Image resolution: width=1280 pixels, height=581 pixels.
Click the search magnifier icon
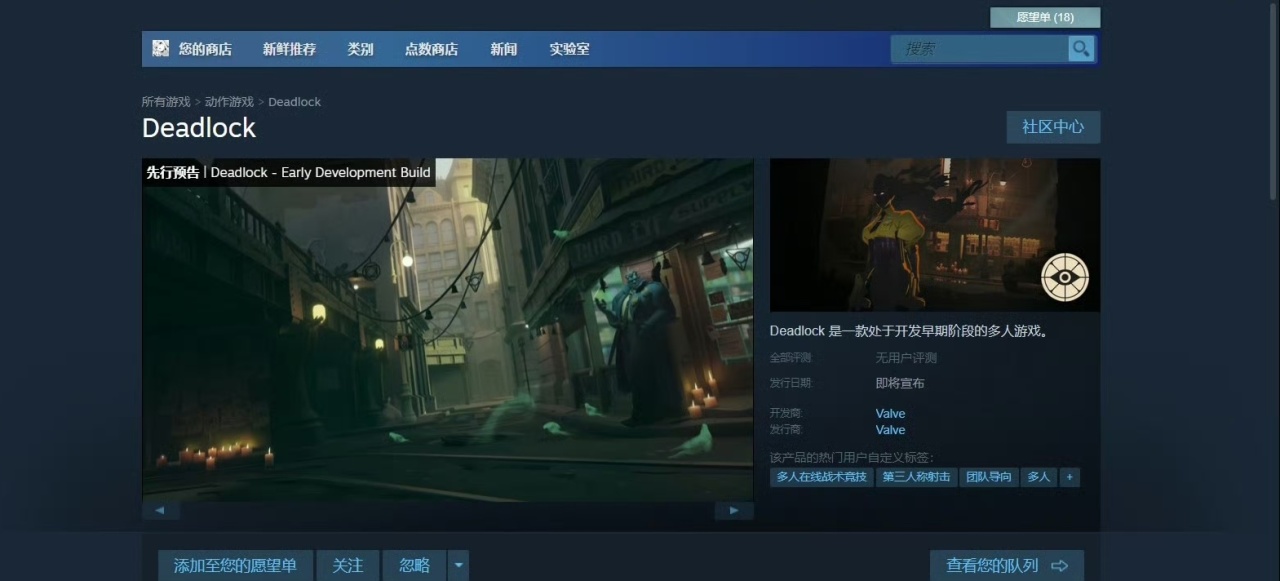coord(1080,48)
